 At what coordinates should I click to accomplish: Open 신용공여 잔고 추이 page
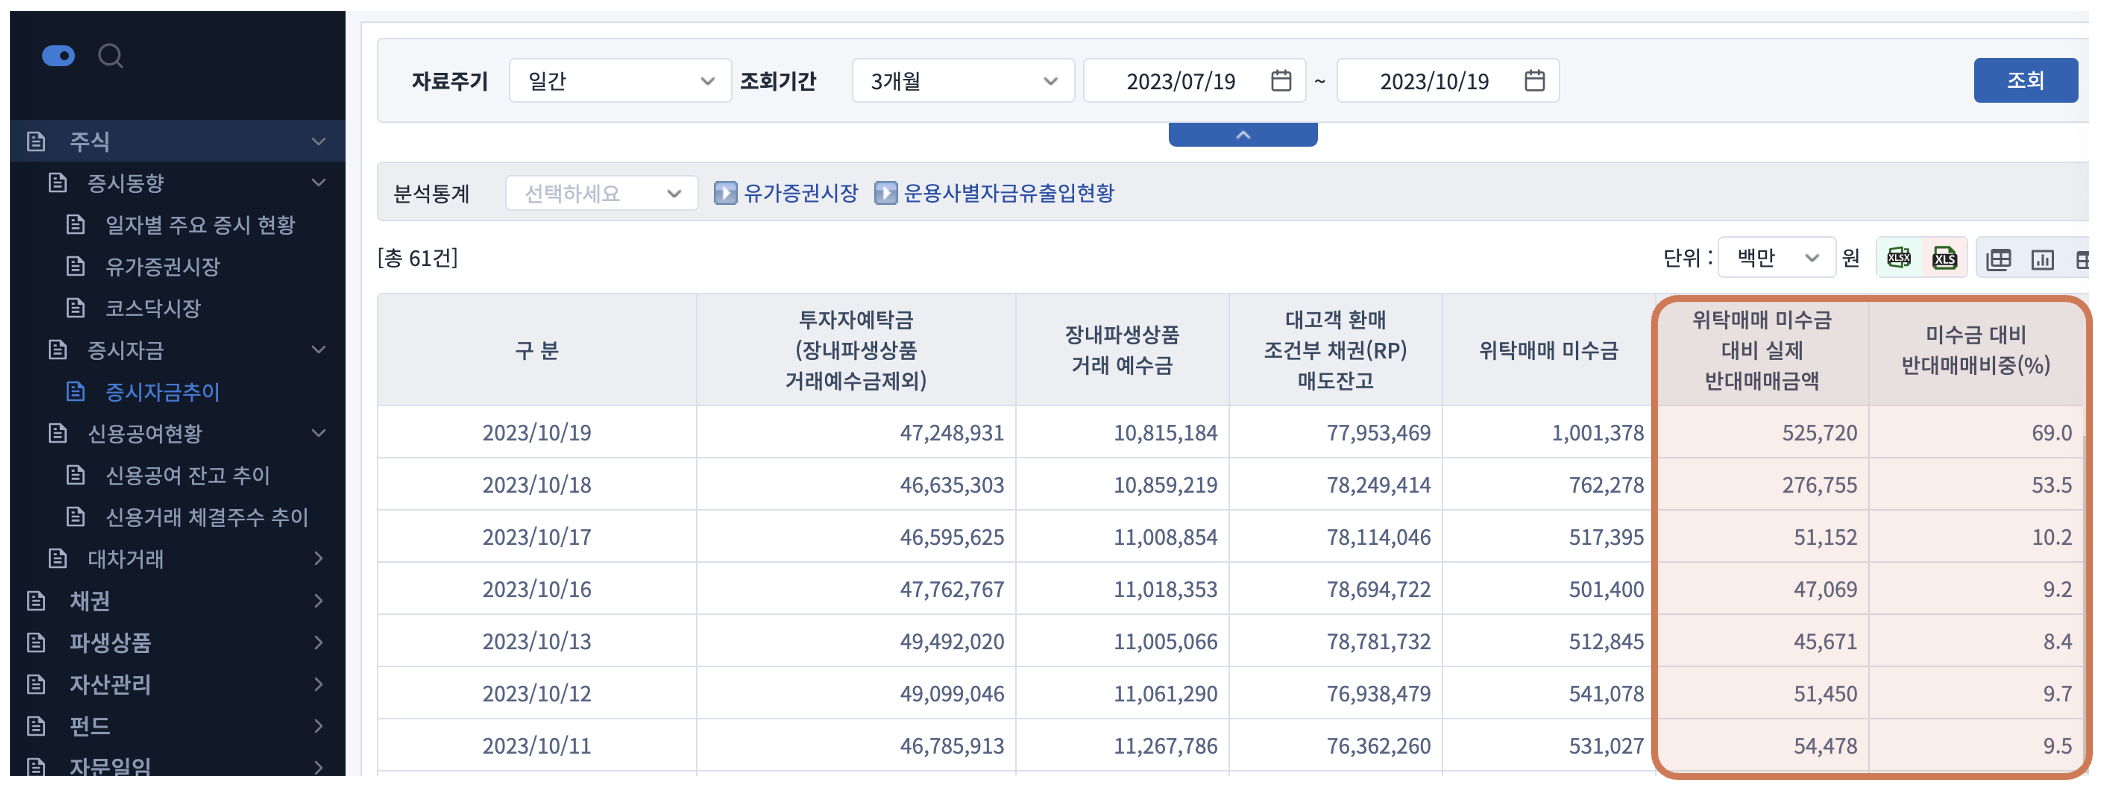tap(188, 475)
